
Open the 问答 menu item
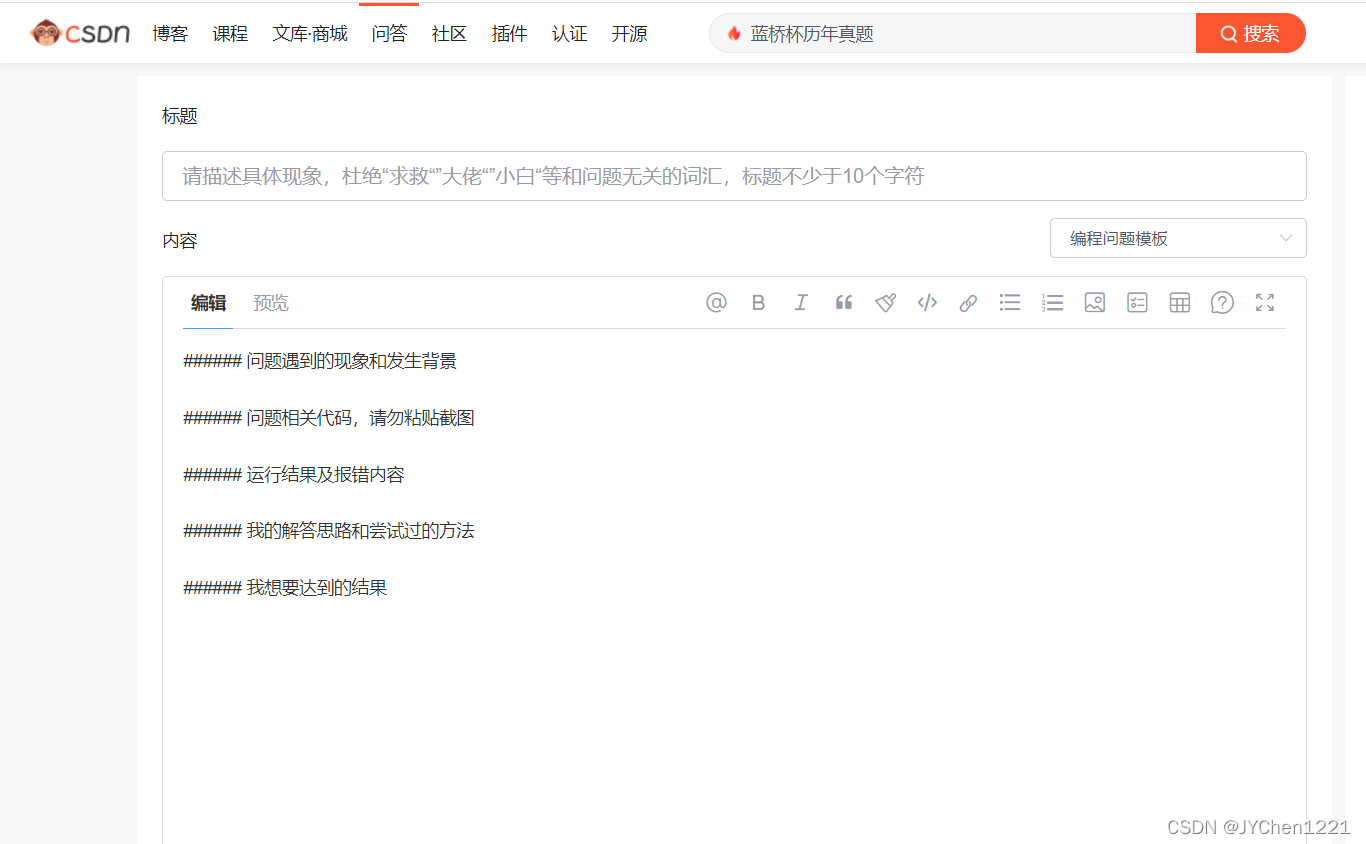(389, 33)
